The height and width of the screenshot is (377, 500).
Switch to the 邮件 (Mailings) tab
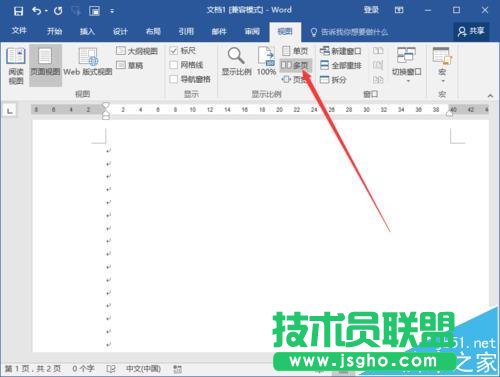219,32
